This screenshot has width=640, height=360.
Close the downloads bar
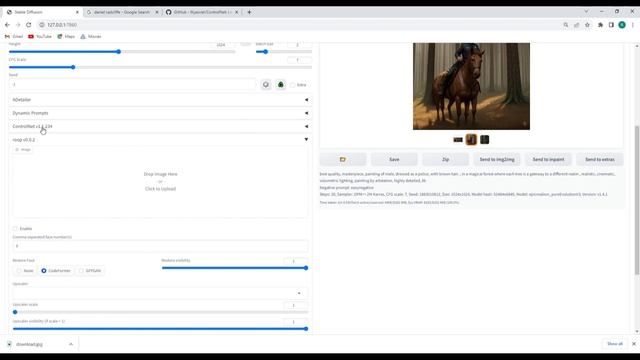pyautogui.click(x=634, y=344)
